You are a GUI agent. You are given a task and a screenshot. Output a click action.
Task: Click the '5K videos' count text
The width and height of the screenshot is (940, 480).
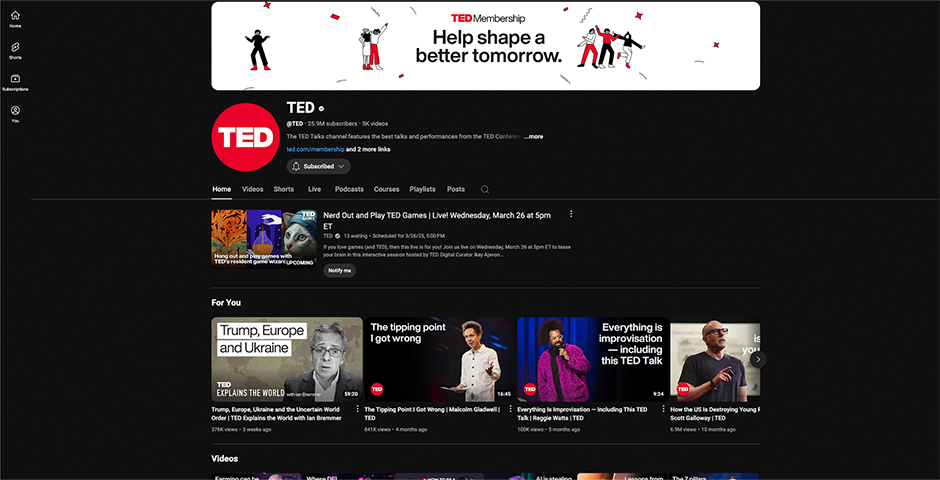click(x=375, y=123)
